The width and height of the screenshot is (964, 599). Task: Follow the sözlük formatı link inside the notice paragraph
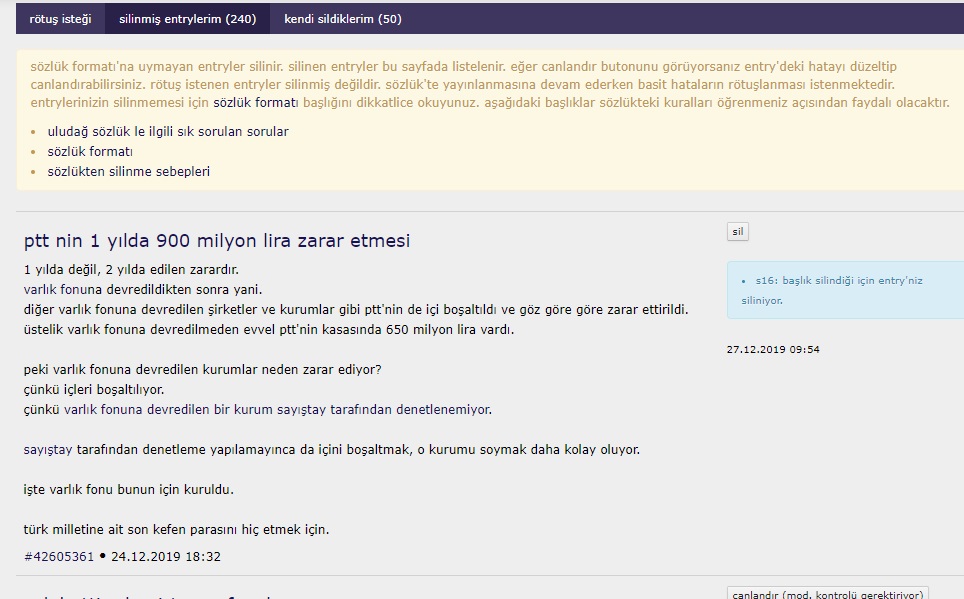click(x=256, y=103)
